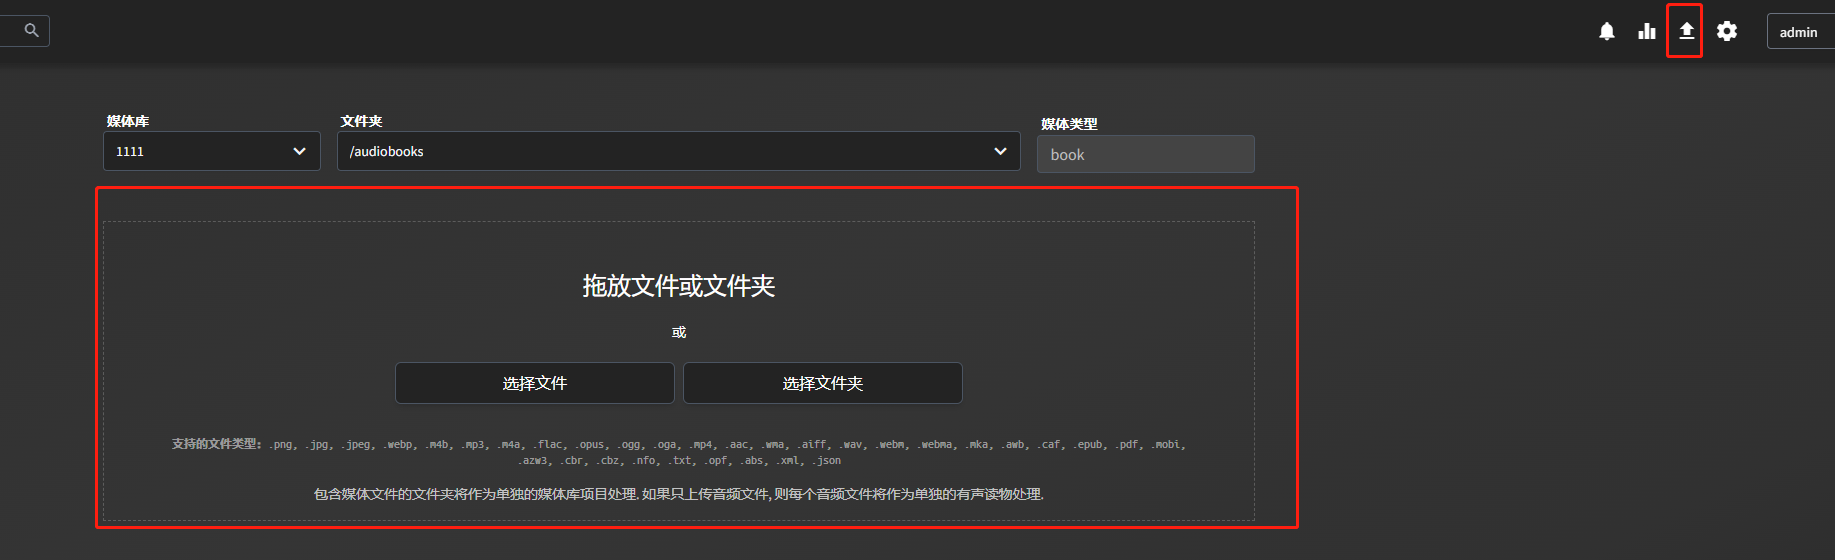Open the 媒体库 dropdown showing 1111
Screen dimensions: 1835x560
[x=200, y=151]
